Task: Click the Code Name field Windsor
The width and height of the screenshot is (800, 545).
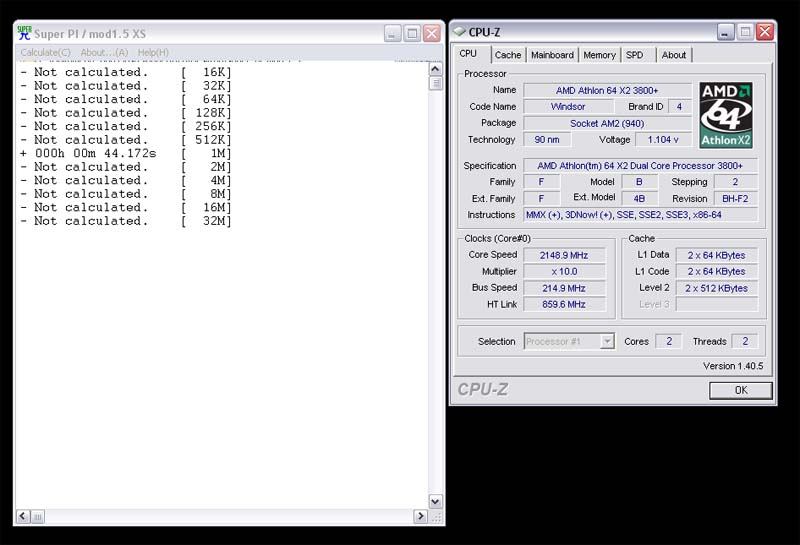Action: [568, 107]
